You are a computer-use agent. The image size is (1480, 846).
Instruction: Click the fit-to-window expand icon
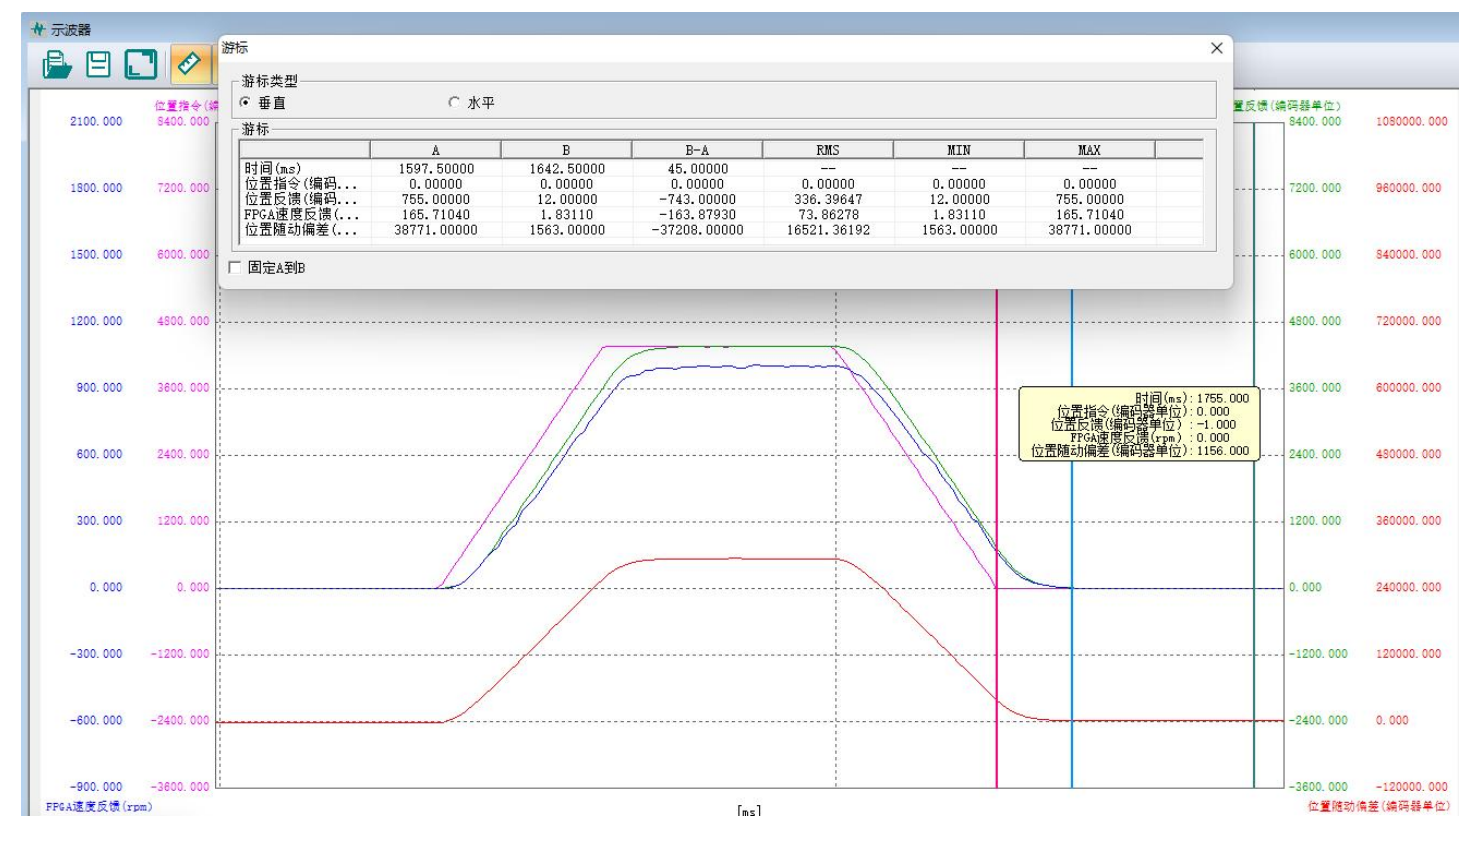tap(141, 65)
